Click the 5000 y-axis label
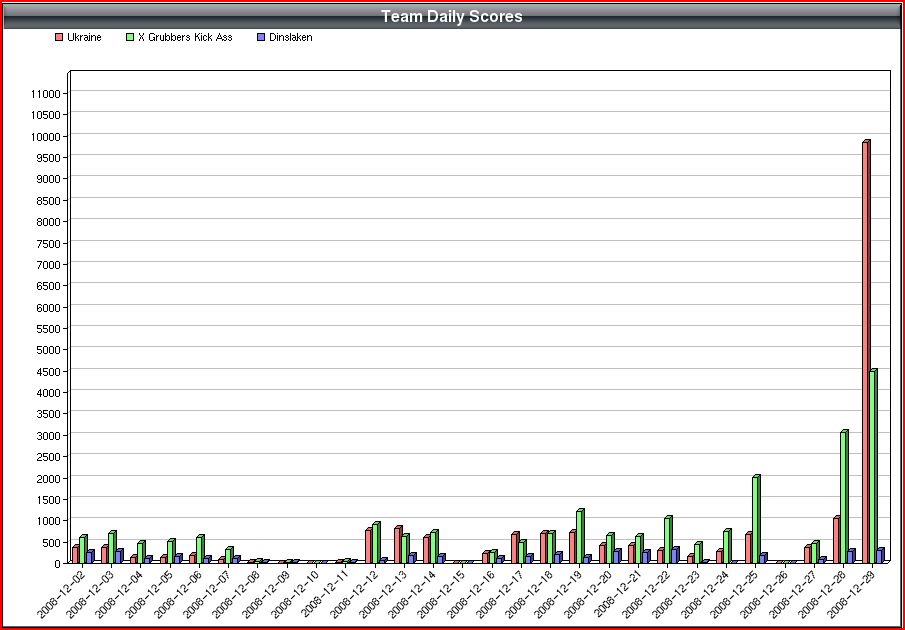This screenshot has width=905, height=630. [x=48, y=350]
